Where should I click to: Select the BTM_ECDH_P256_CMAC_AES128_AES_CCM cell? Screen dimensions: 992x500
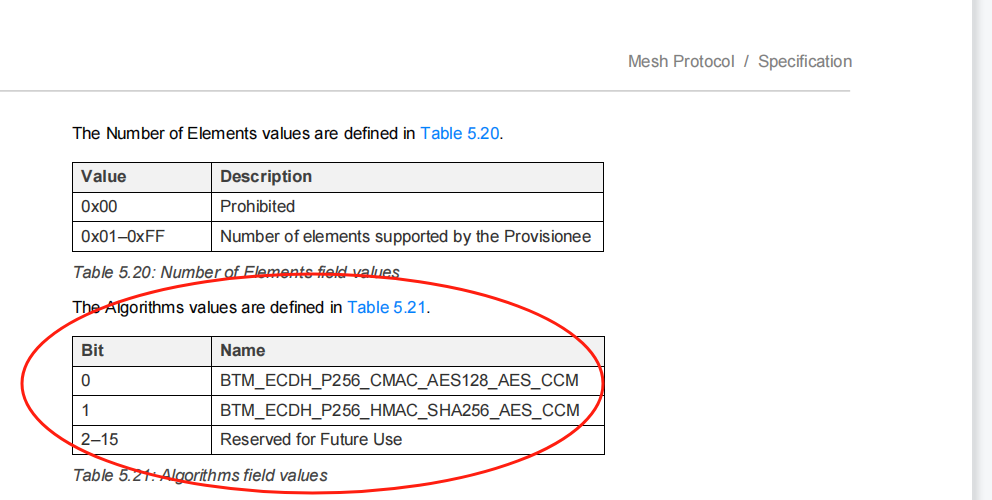pos(407,381)
